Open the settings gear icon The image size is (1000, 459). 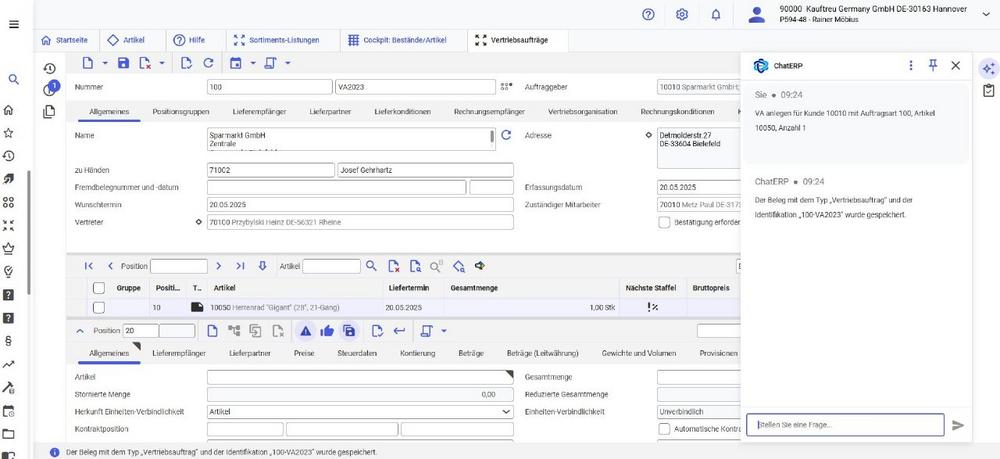point(682,14)
